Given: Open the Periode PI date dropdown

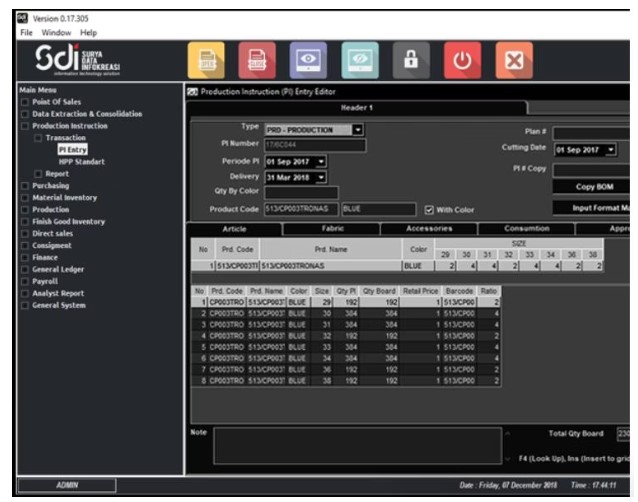Looking at the screenshot, I should click(321, 162).
